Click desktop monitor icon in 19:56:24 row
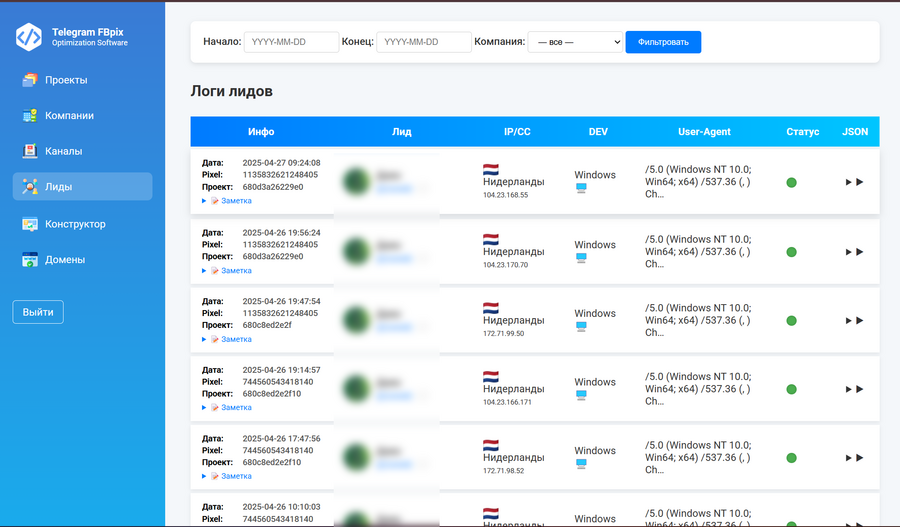This screenshot has height=527, width=900. (581, 258)
